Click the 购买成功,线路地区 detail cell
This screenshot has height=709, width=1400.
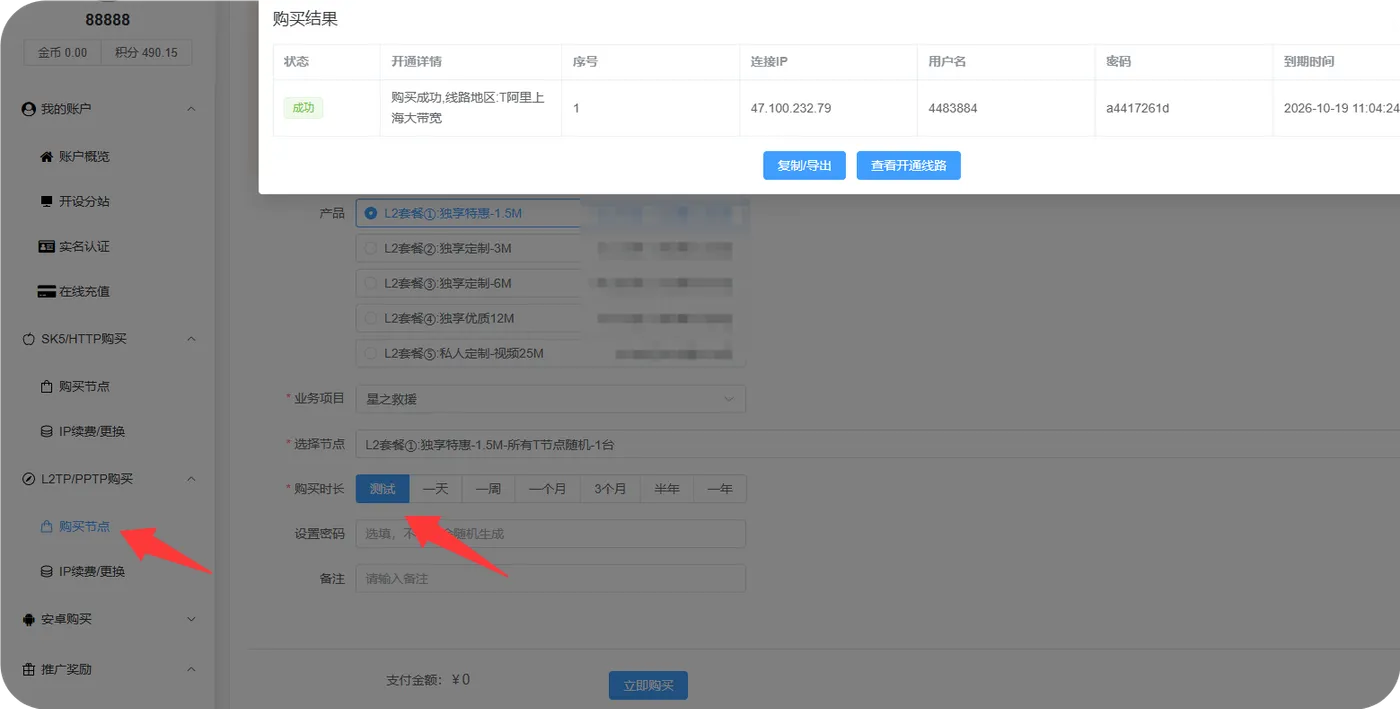coord(468,108)
